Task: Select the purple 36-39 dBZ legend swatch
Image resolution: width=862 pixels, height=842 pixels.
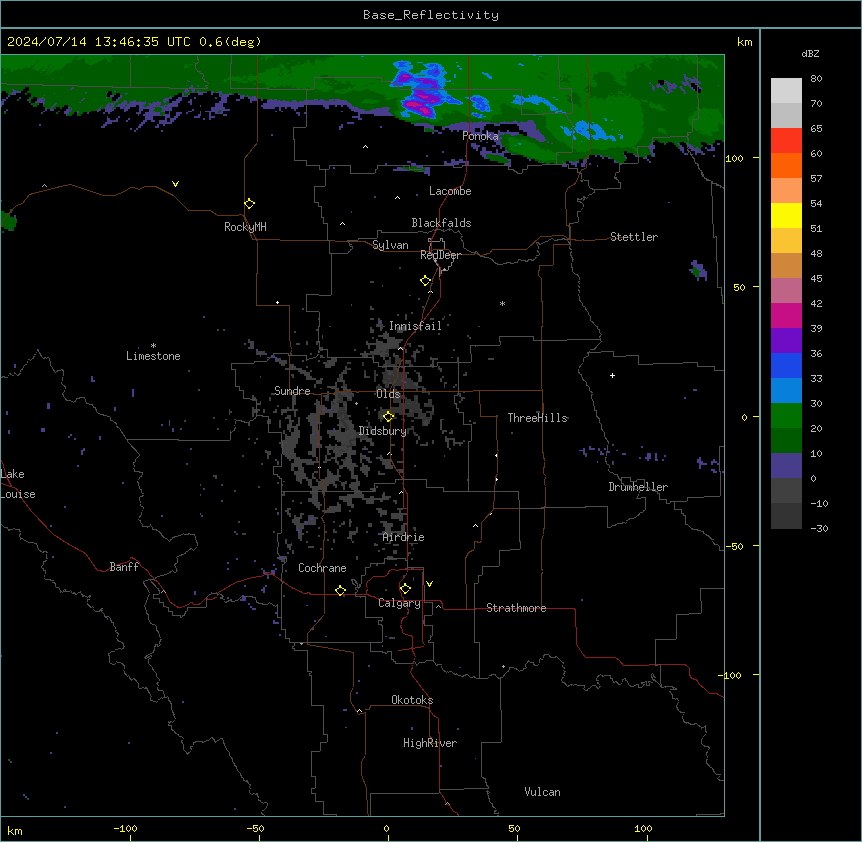Action: click(x=786, y=341)
